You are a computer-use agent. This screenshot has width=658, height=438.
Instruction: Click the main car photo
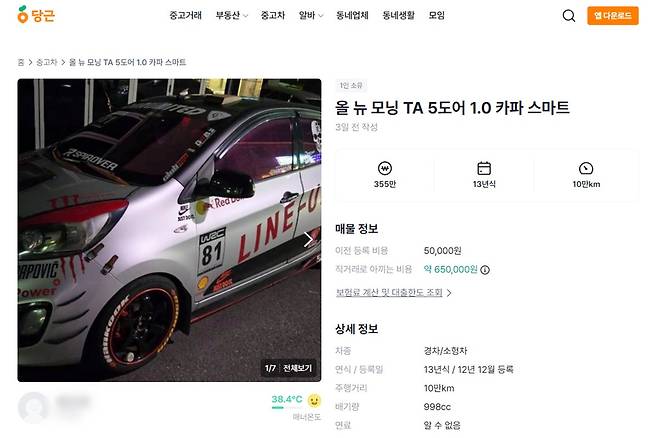click(x=169, y=230)
